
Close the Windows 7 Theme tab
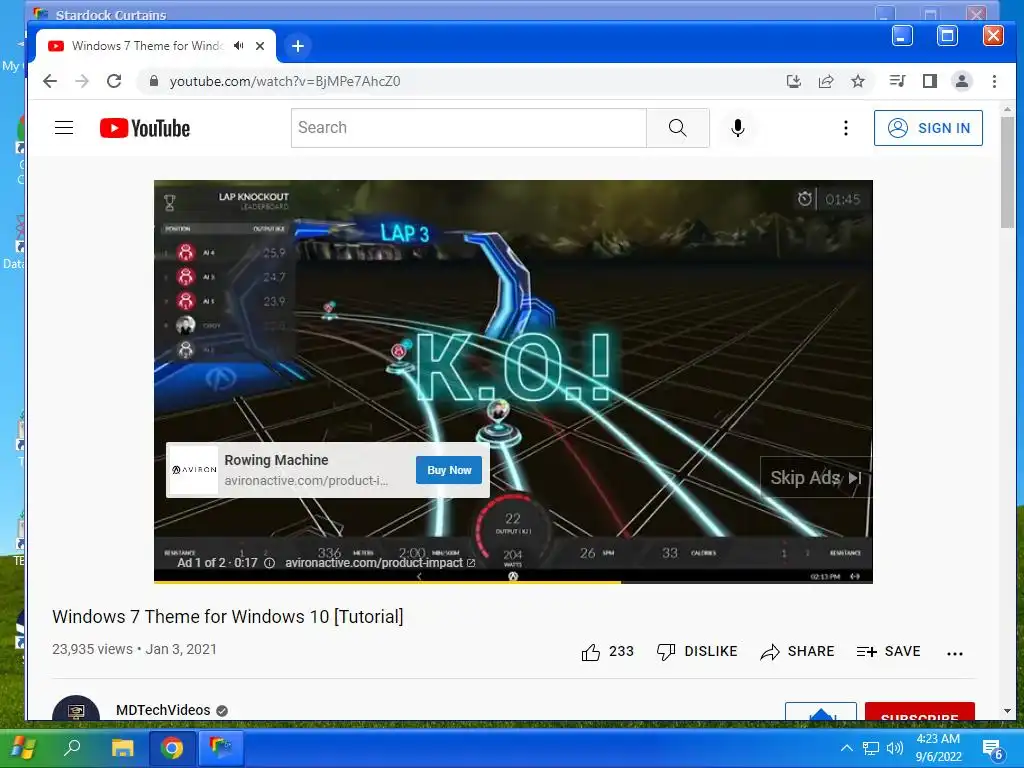260,46
